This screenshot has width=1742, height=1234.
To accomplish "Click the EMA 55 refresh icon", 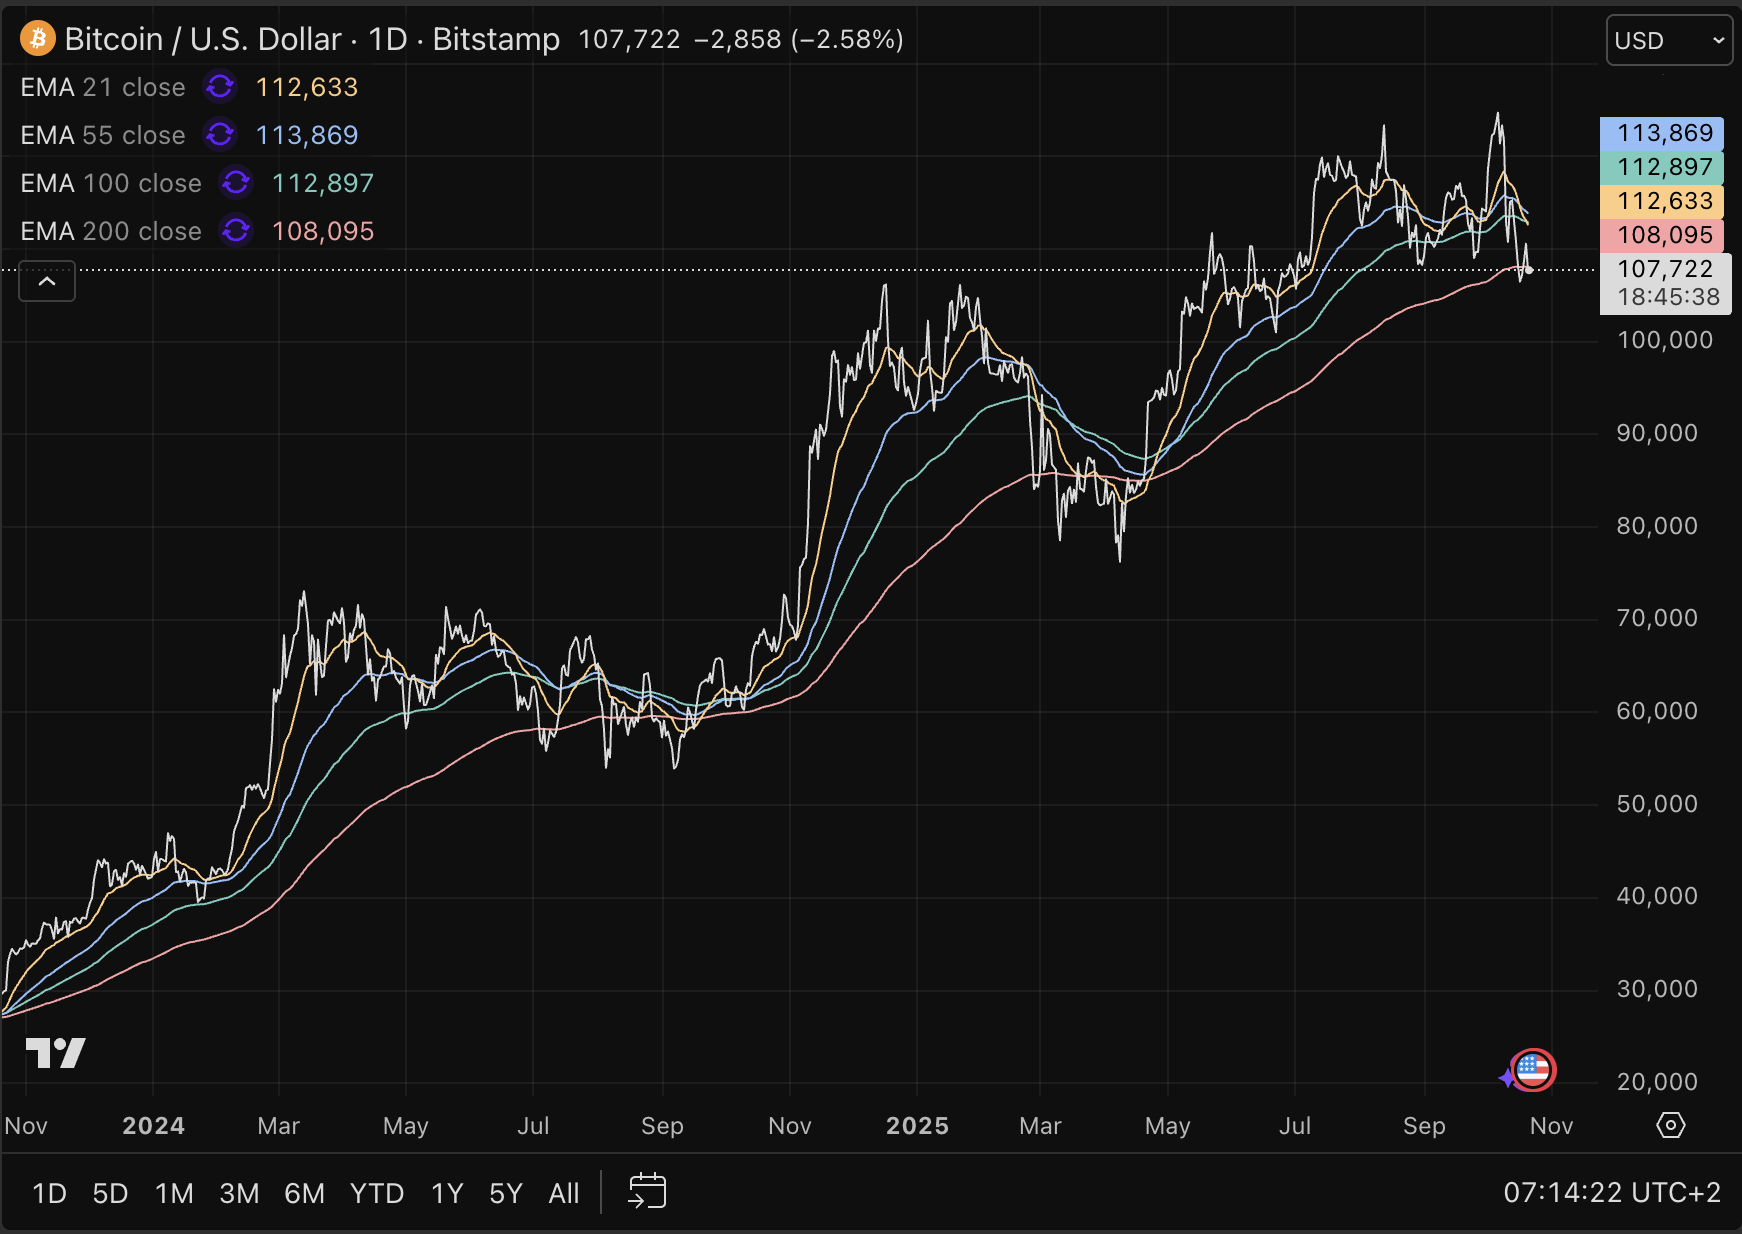I will [x=220, y=134].
